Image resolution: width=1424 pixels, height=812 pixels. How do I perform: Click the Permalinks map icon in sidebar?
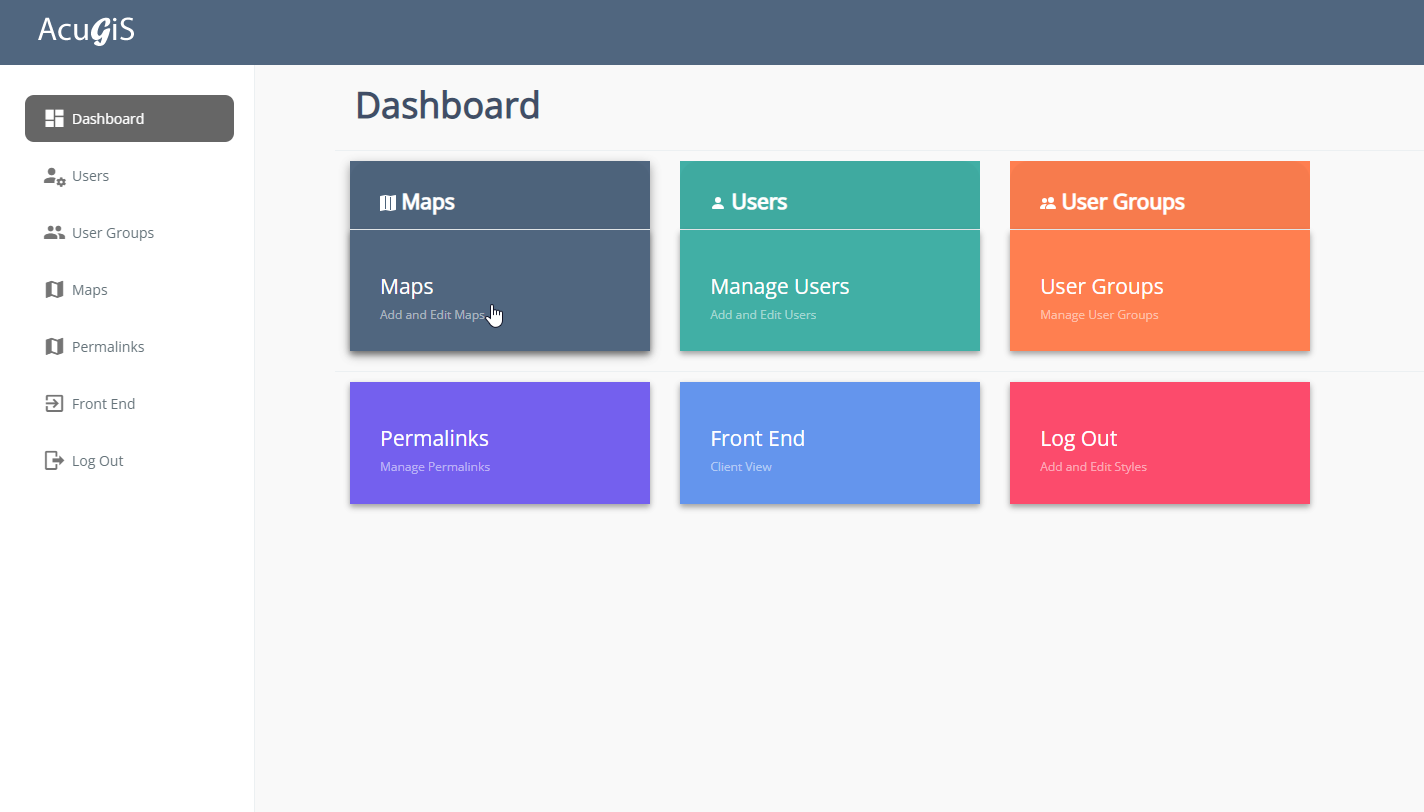(54, 347)
